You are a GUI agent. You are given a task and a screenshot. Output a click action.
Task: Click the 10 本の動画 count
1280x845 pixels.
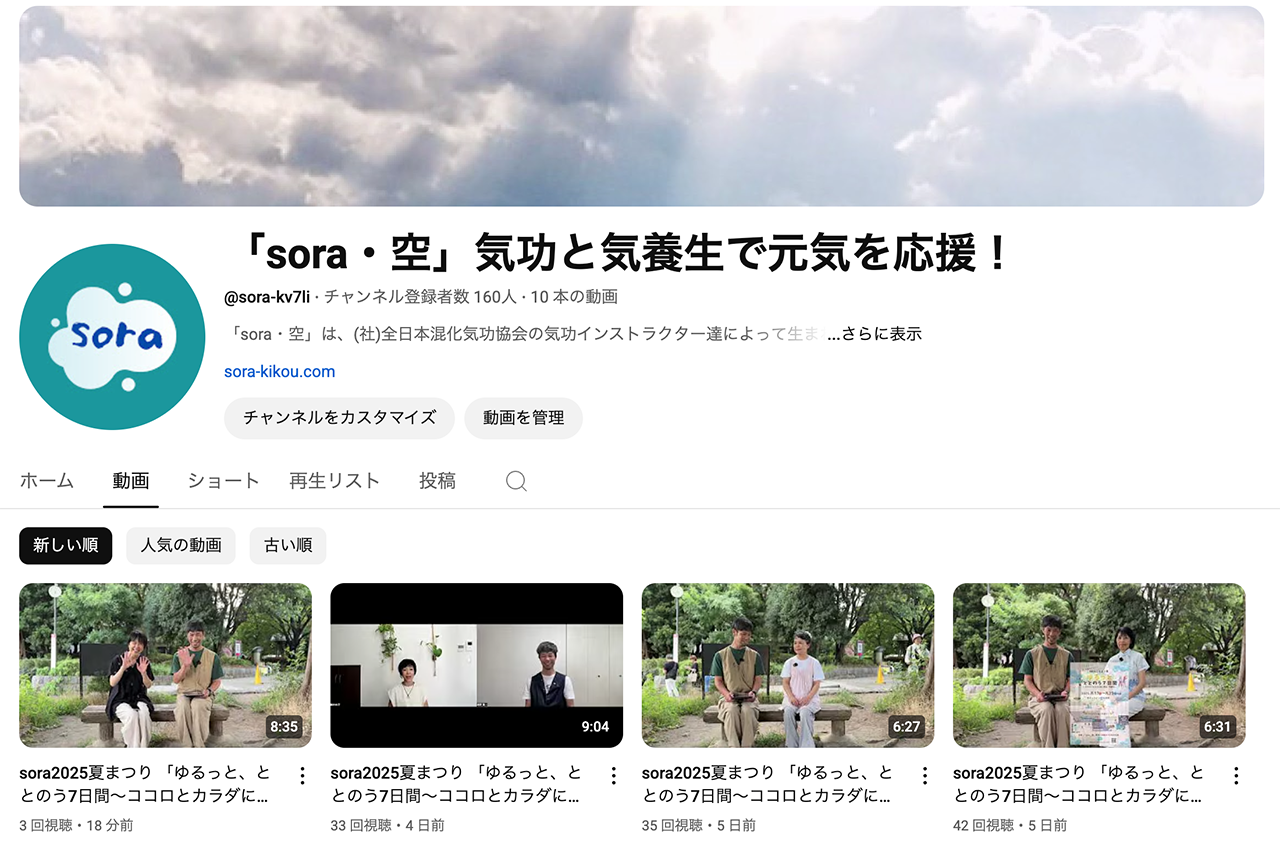(574, 297)
